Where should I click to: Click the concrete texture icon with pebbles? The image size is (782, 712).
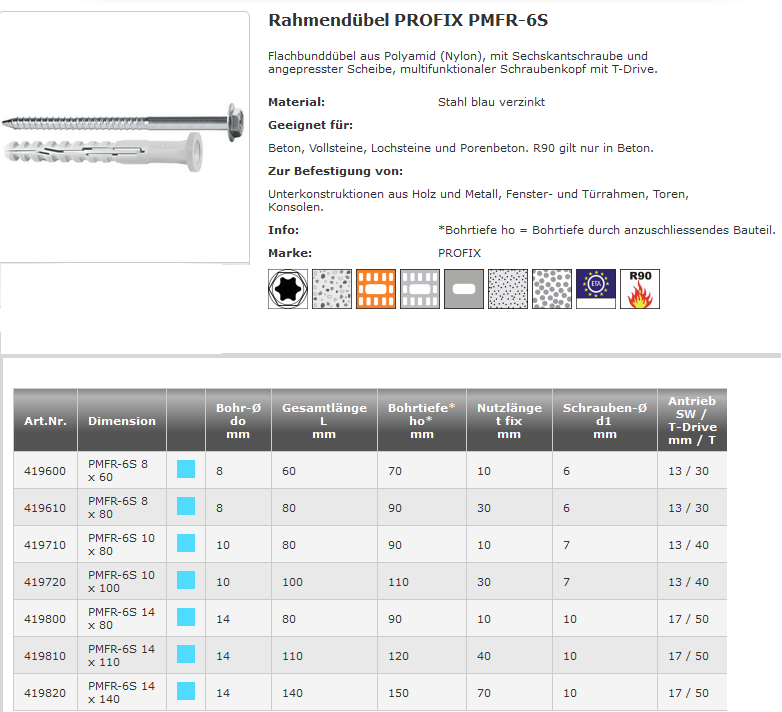pyautogui.click(x=332, y=289)
